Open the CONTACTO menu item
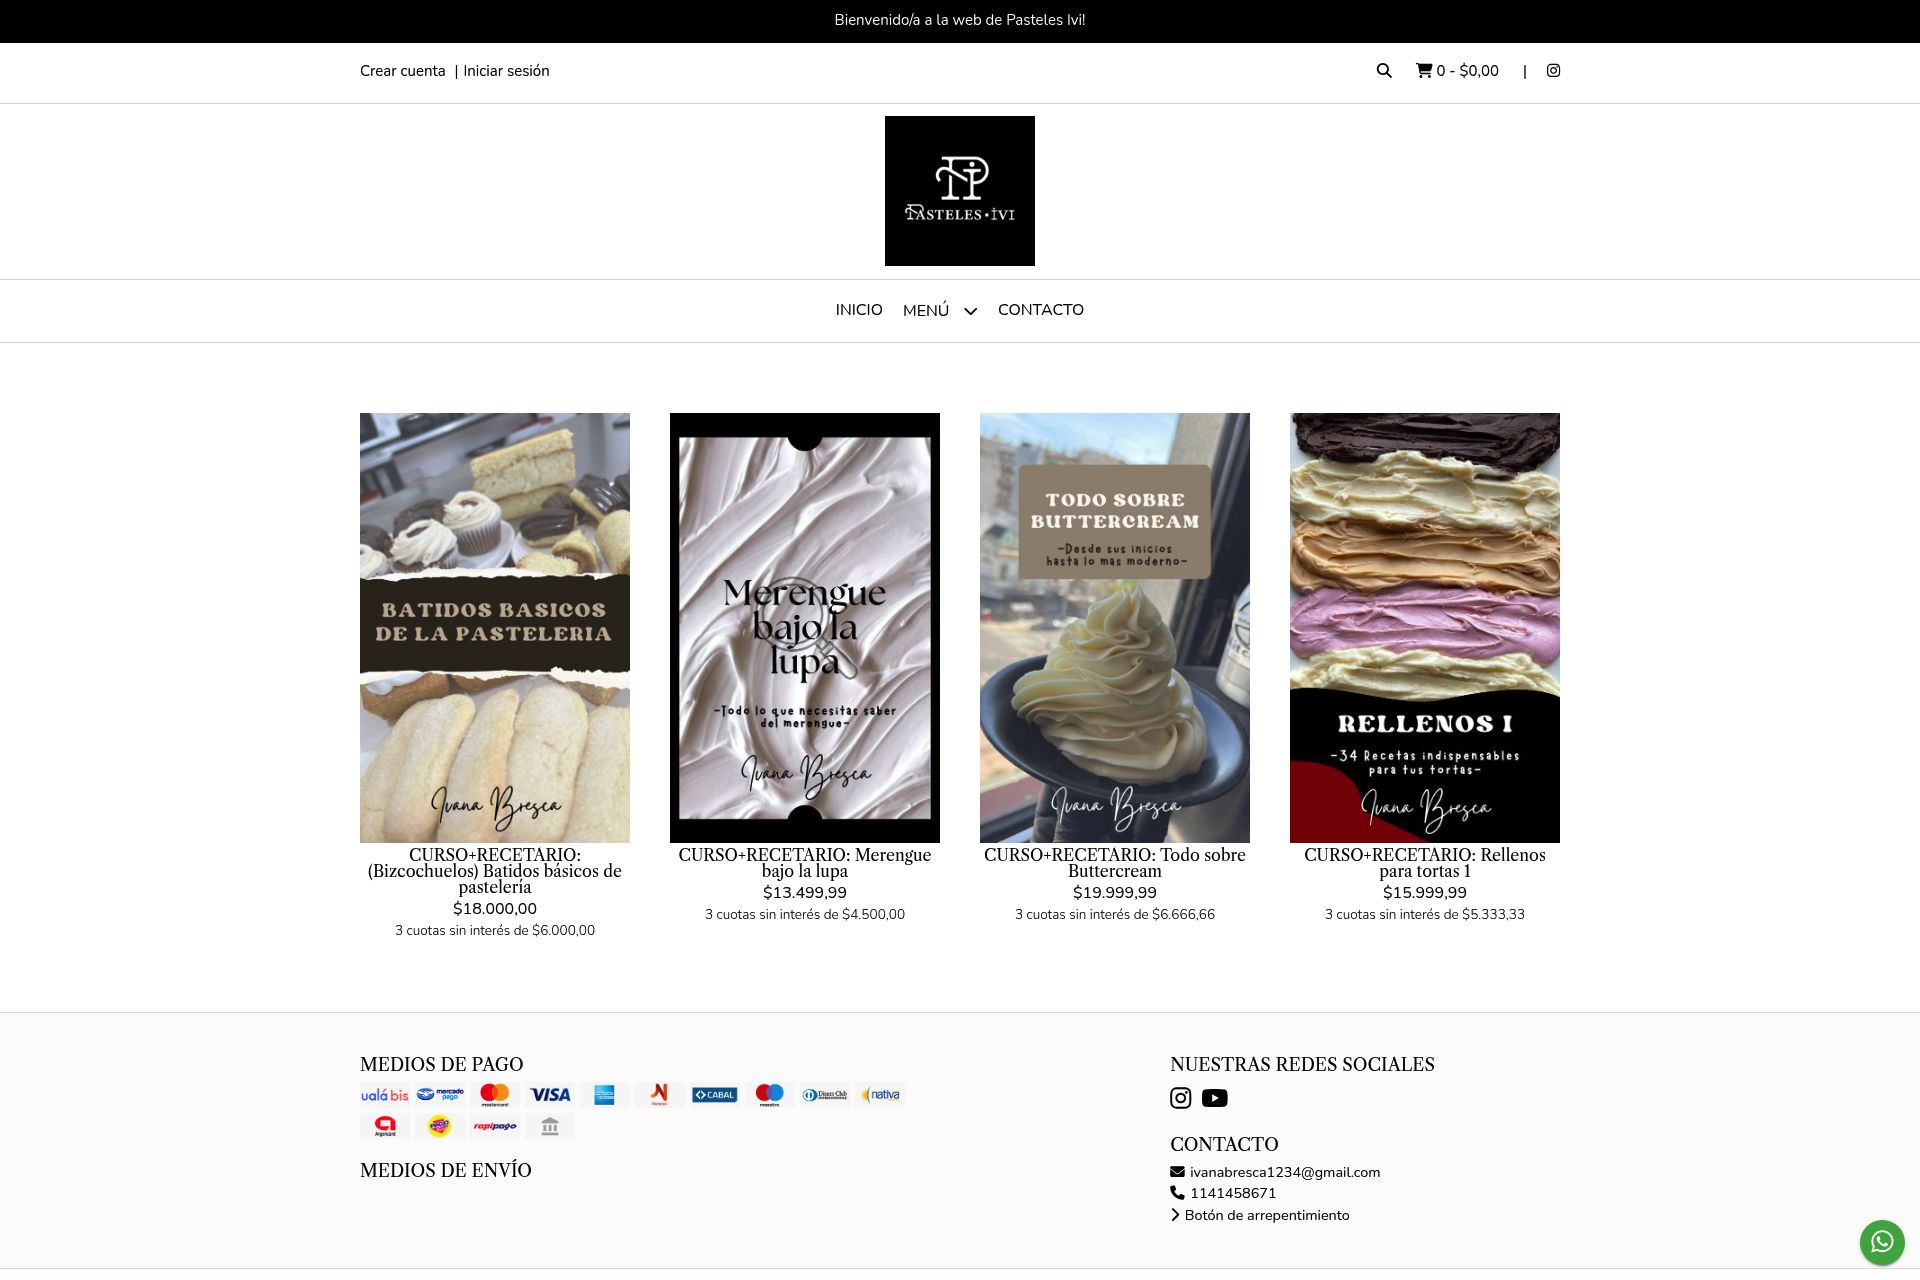This screenshot has height=1280, width=1920. pyautogui.click(x=1041, y=310)
